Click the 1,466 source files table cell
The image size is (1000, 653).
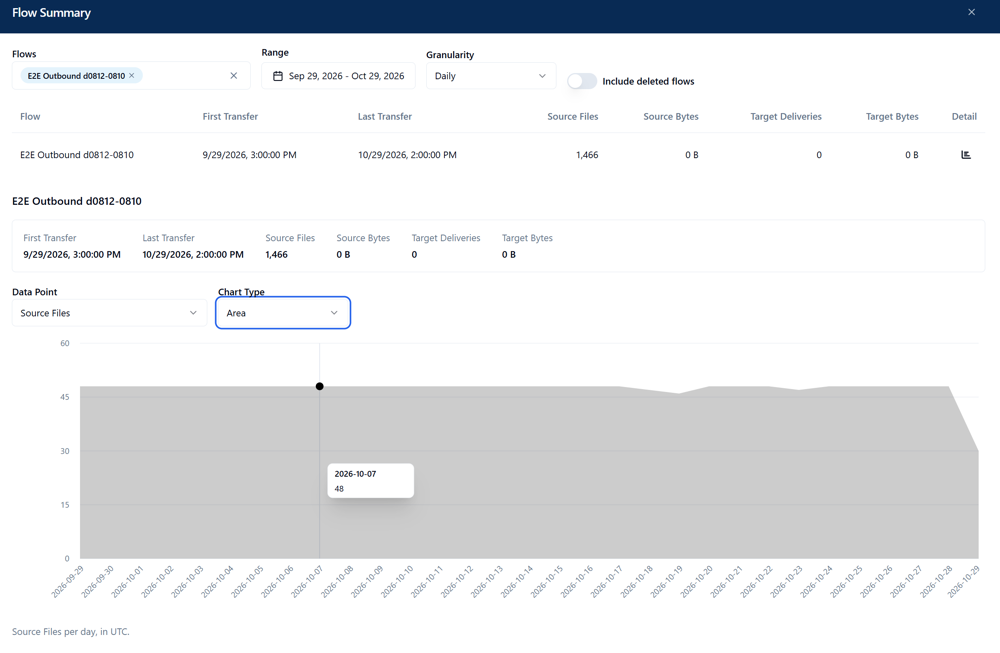[x=587, y=154]
